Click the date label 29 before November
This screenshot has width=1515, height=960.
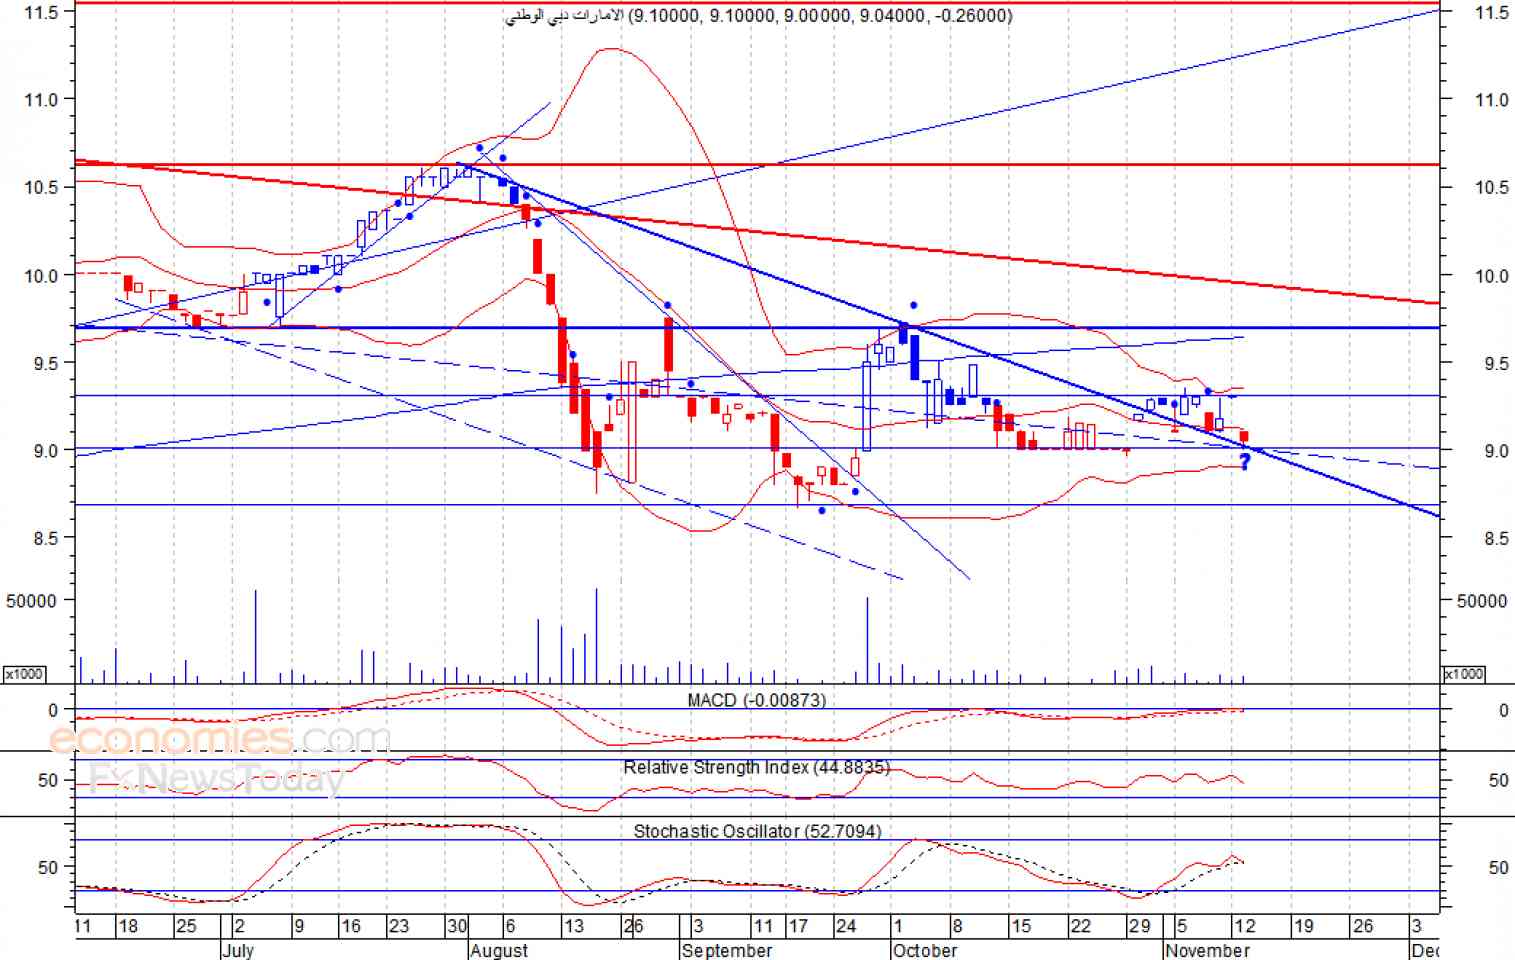pos(1139,926)
